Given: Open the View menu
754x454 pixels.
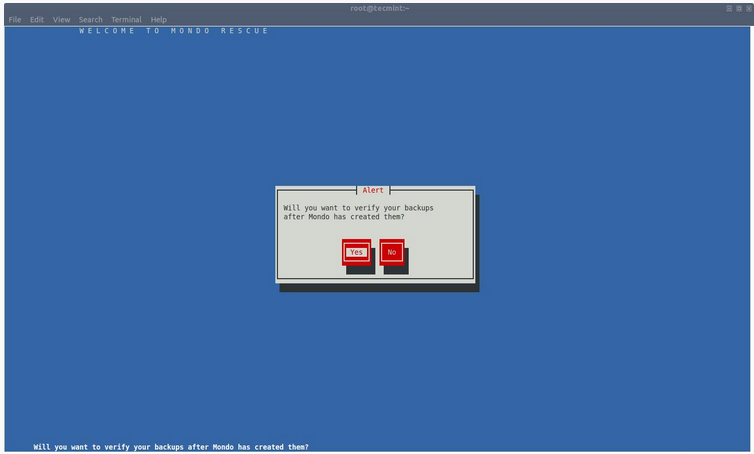Looking at the screenshot, I should [61, 20].
